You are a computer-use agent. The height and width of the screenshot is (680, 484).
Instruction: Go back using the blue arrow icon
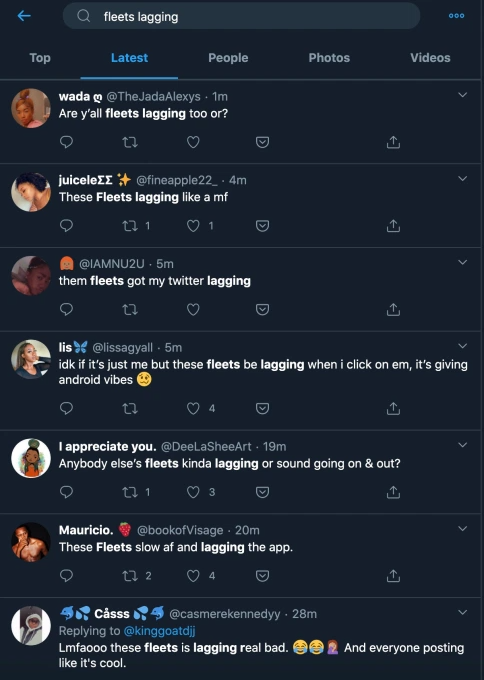coord(24,16)
